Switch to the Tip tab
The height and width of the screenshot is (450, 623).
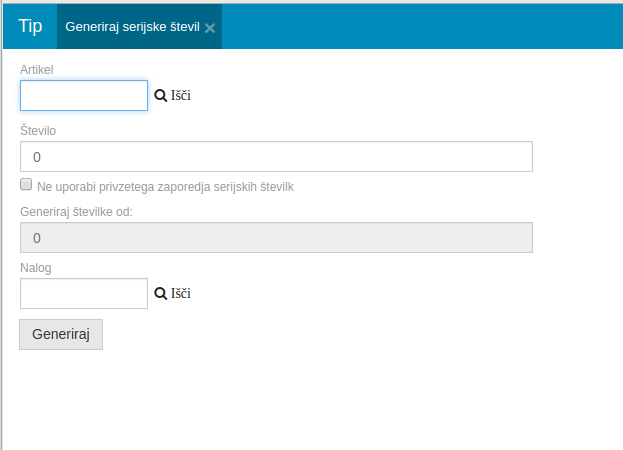(x=30, y=26)
